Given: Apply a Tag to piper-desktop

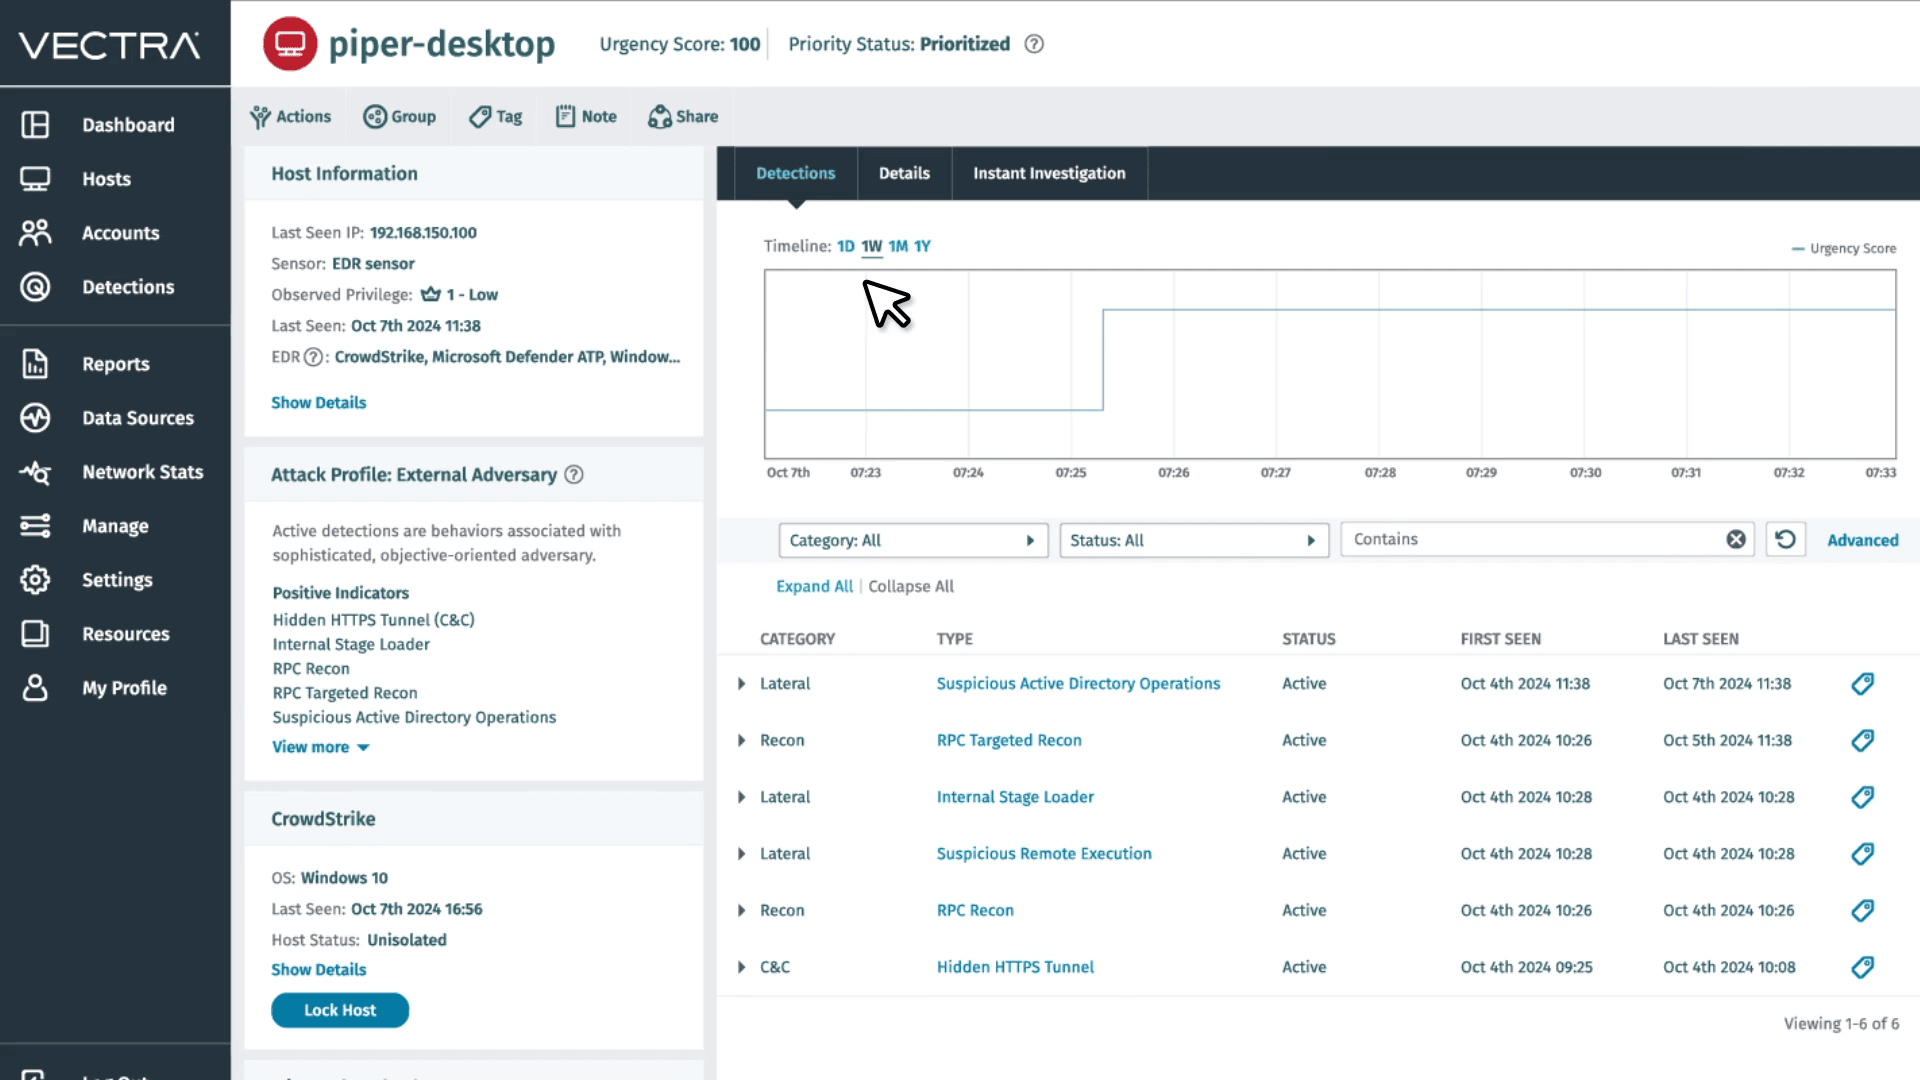Looking at the screenshot, I should [495, 116].
